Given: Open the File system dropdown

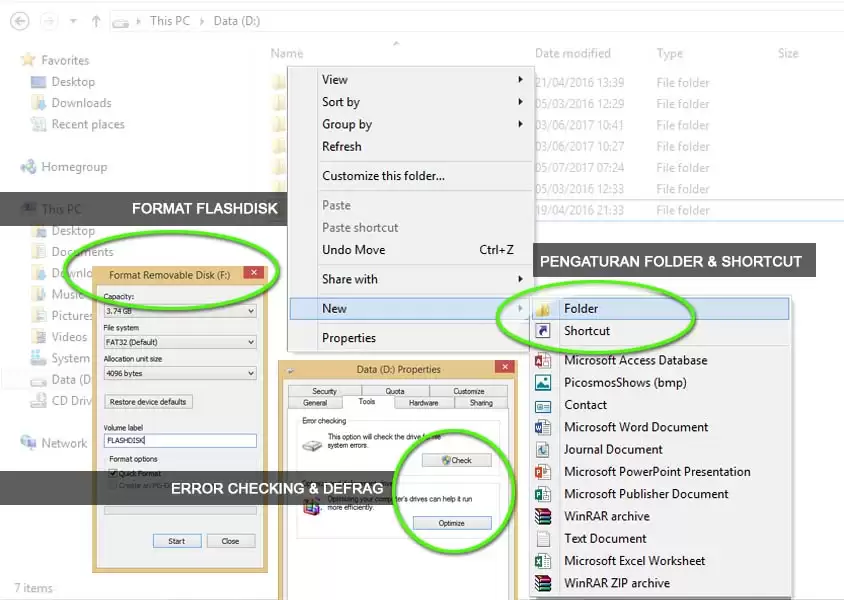Looking at the screenshot, I should tap(180, 342).
